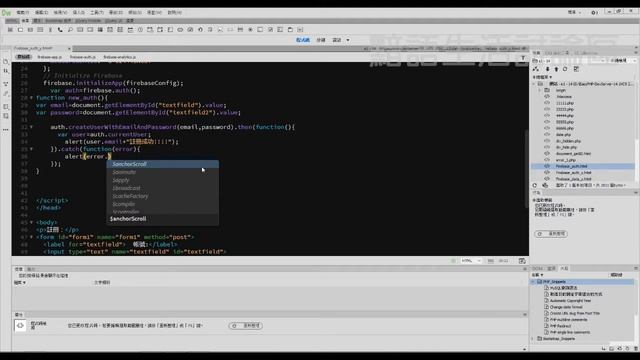Viewport: 640px width, 360px height.
Task: Close the firebase_auth_y.html document tab
Action: click(x=69, y=49)
